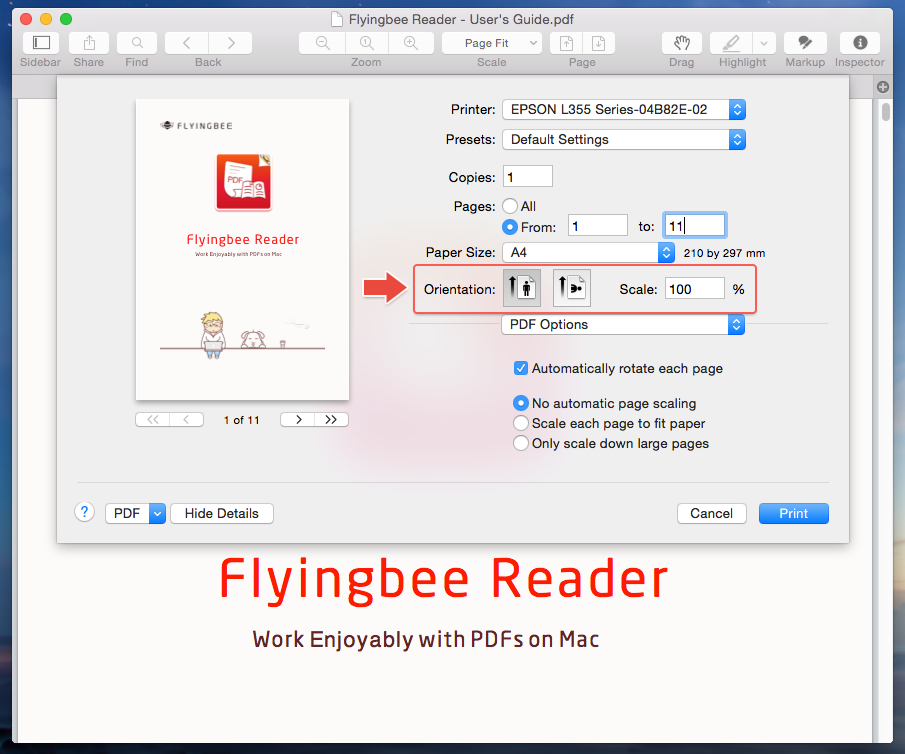
Task: Expand the Highlight color chevron
Action: 764,43
